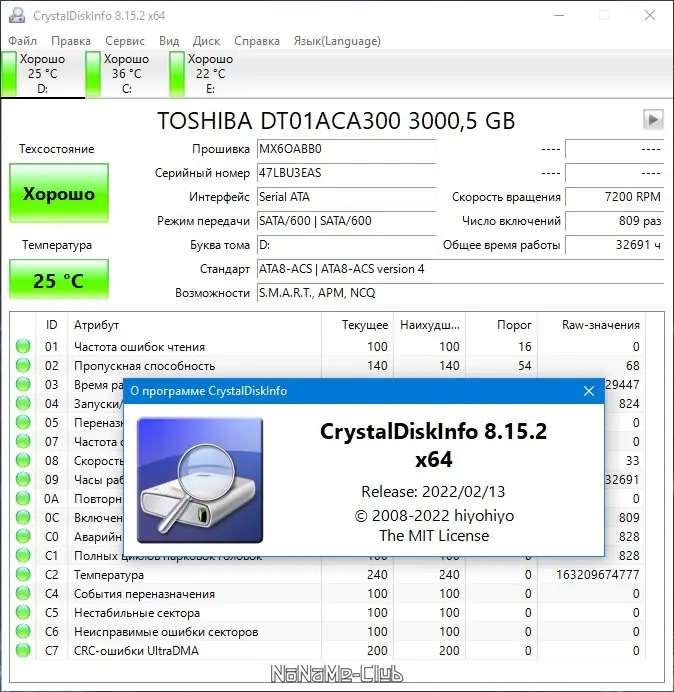Click status circle for attribute C2
The width and height of the screenshot is (674, 692).
point(23,574)
